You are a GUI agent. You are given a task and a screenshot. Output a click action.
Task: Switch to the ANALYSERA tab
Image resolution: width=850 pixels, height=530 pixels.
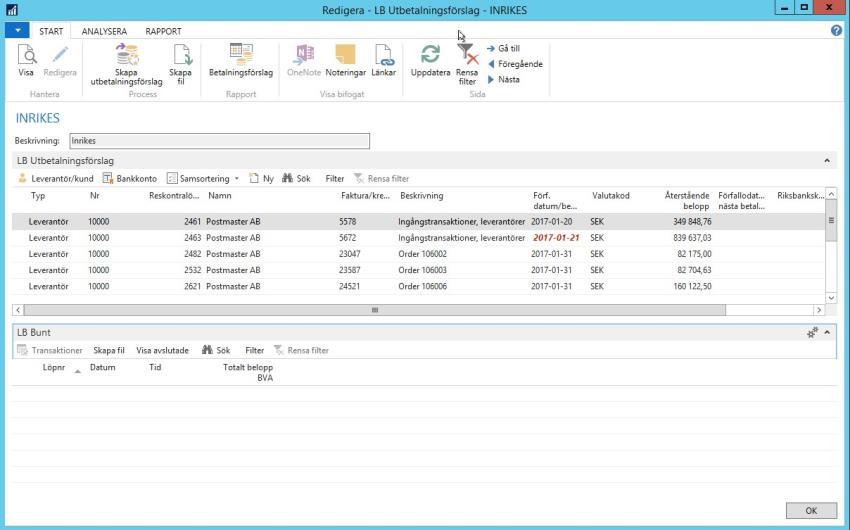coord(104,31)
